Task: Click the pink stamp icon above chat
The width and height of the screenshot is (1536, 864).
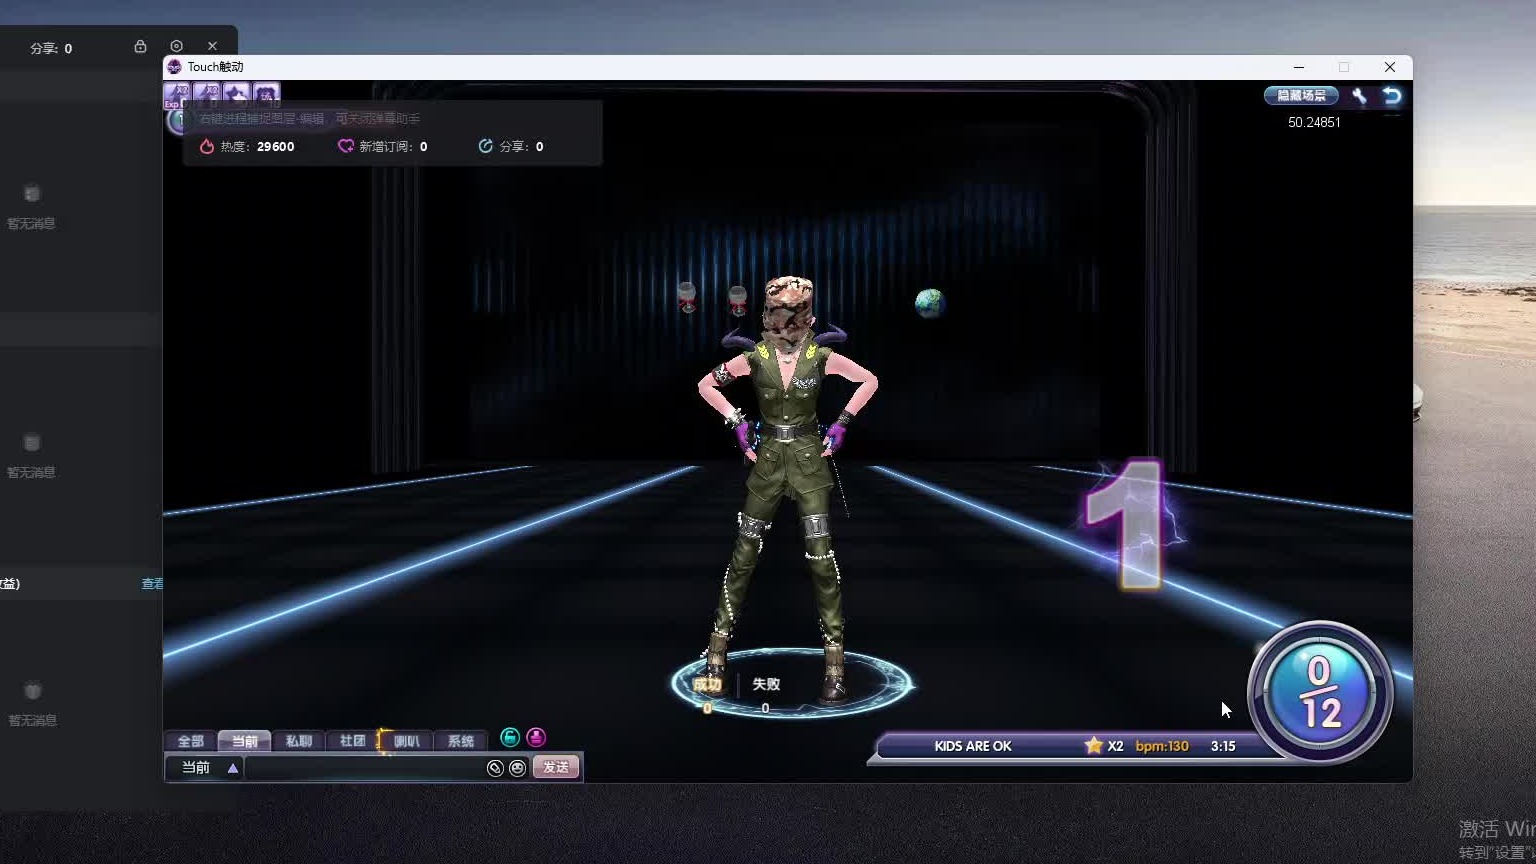Action: (536, 738)
